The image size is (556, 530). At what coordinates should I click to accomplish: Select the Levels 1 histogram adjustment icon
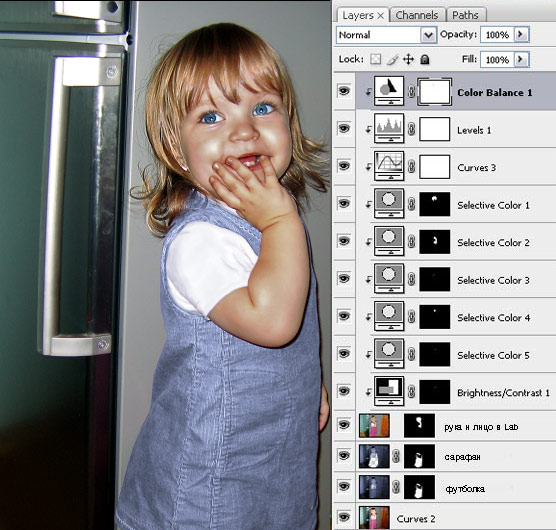click(x=389, y=128)
